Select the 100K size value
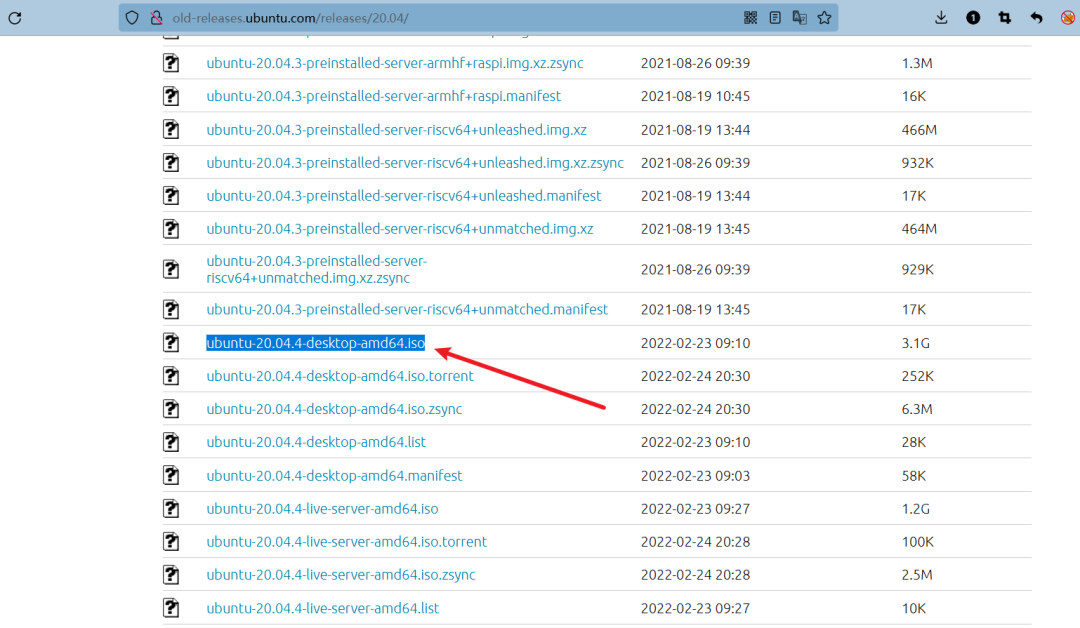Viewport: 1080px width, 628px height. click(917, 542)
